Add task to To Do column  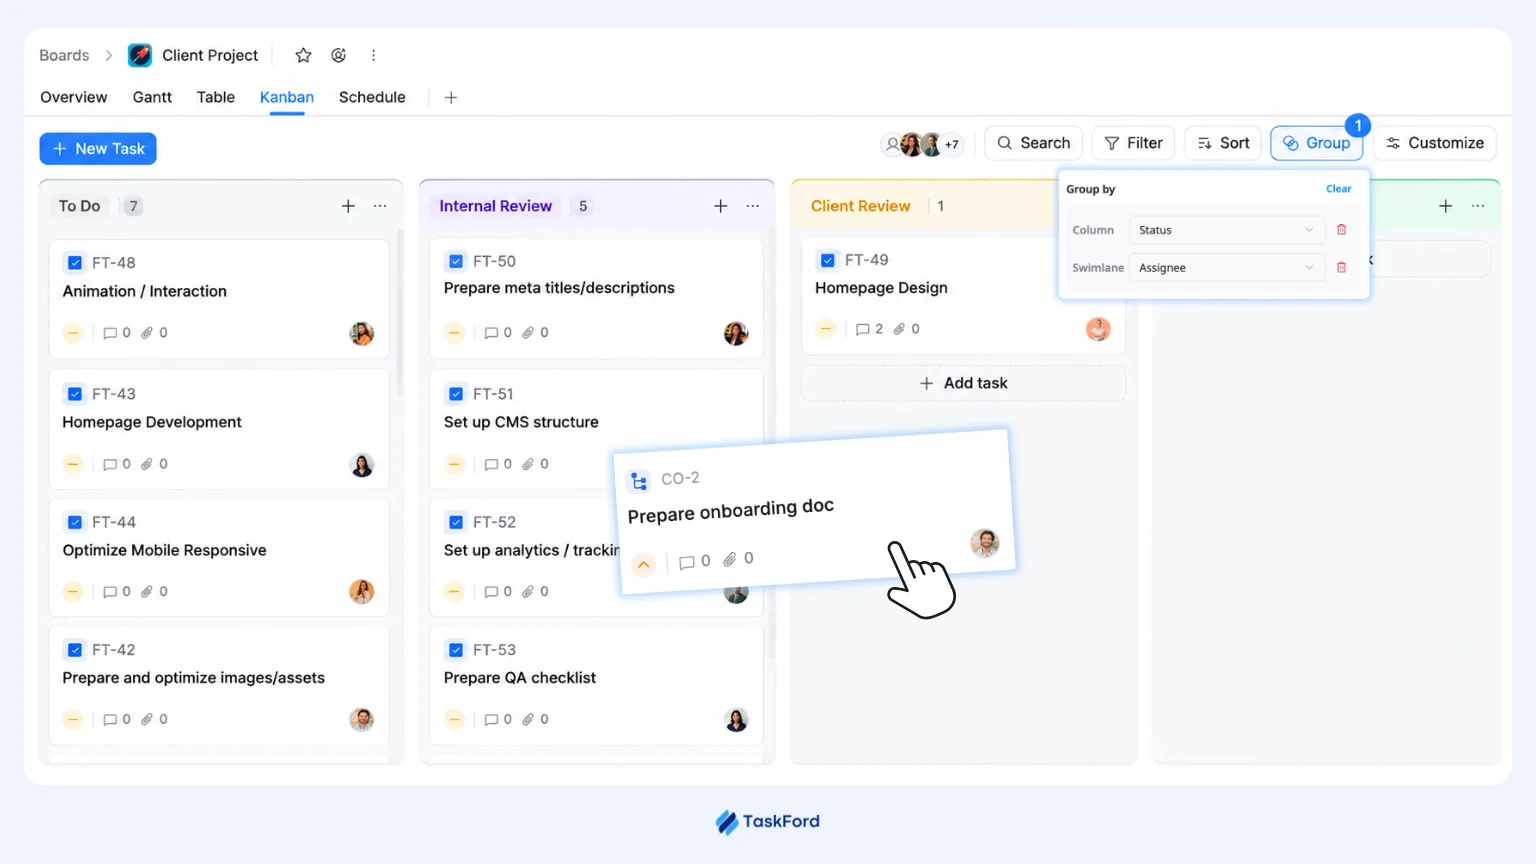pyautogui.click(x=348, y=206)
